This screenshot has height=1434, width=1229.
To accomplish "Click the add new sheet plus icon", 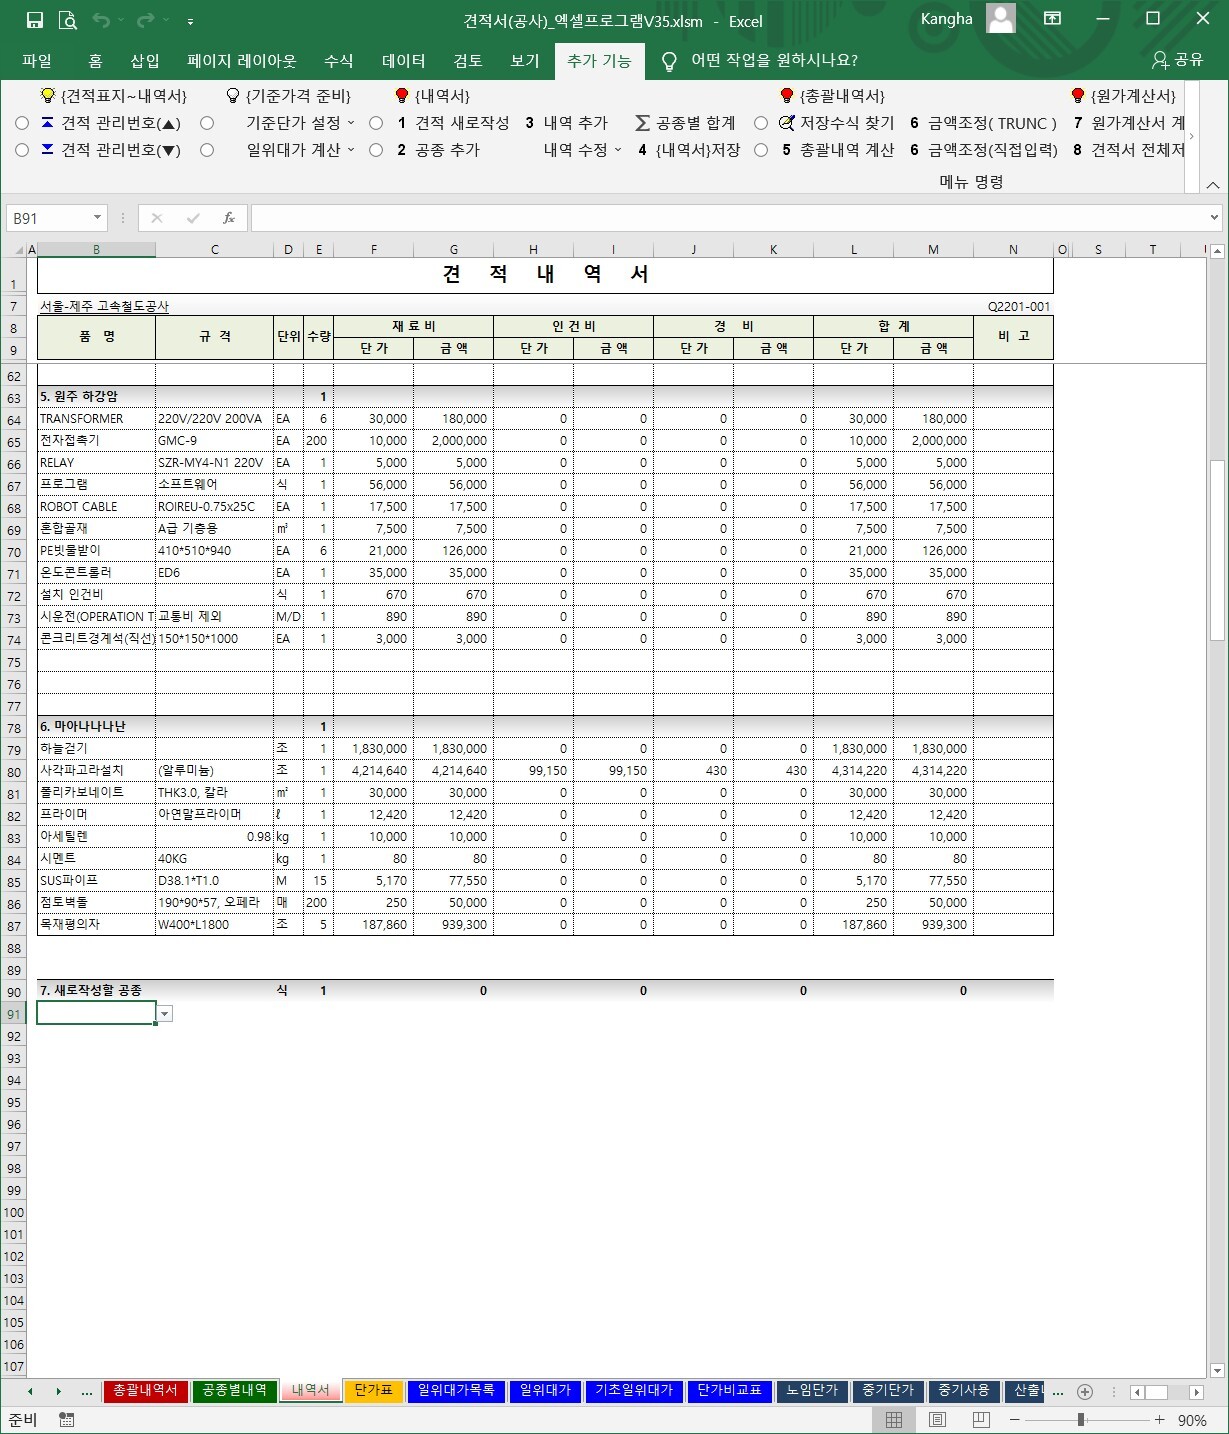I will (1085, 1392).
